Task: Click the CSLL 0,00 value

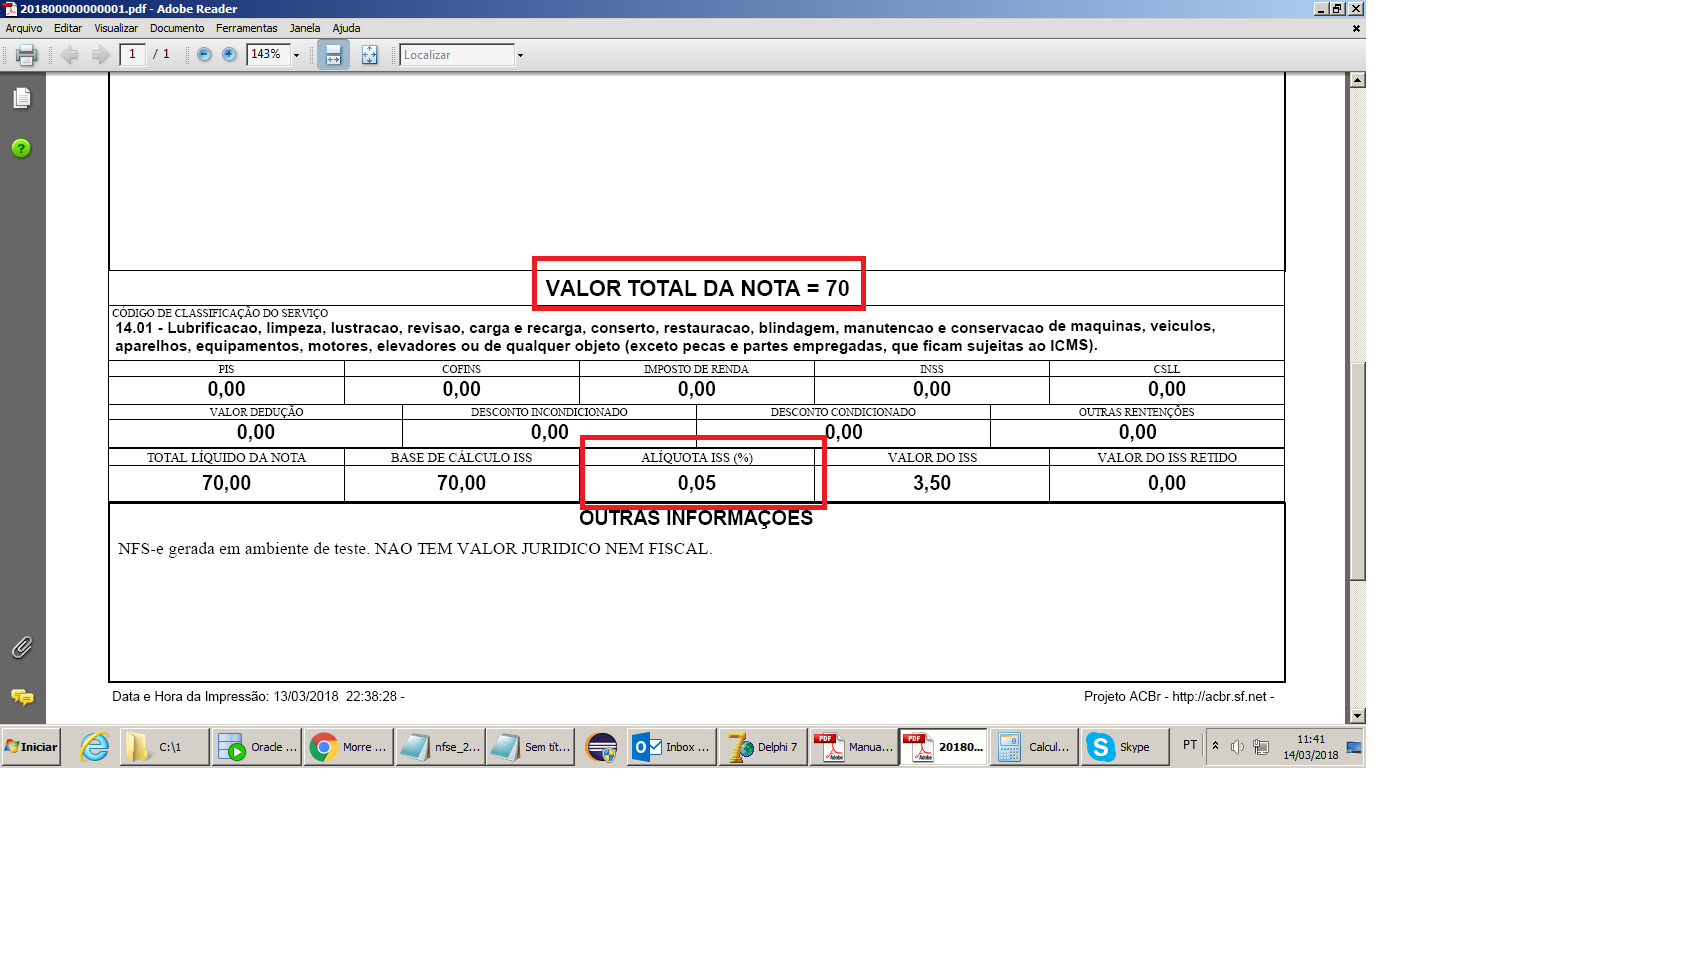Action: (x=1167, y=389)
